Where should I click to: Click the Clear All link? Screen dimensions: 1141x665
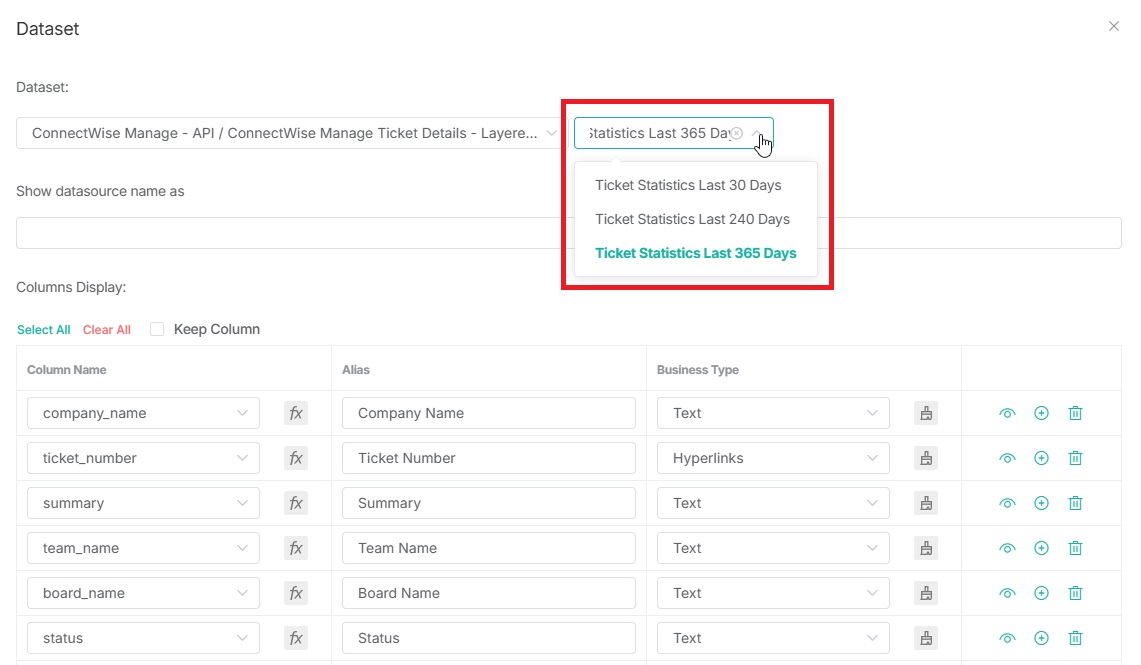[107, 330]
